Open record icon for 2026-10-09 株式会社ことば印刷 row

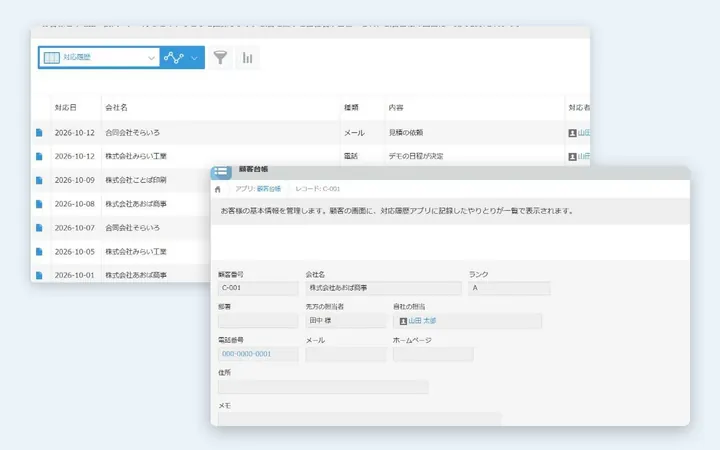(39, 180)
